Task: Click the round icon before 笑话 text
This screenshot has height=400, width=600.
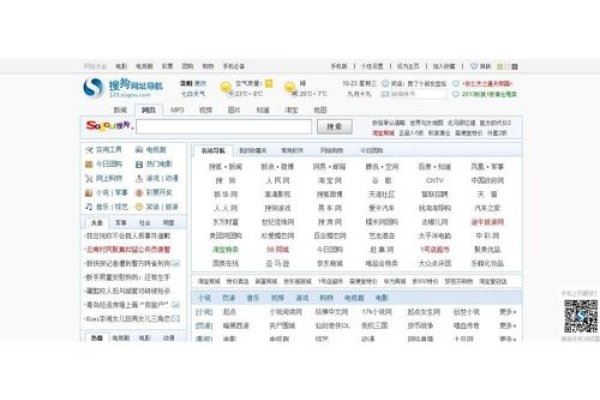Action: click(x=385, y=83)
